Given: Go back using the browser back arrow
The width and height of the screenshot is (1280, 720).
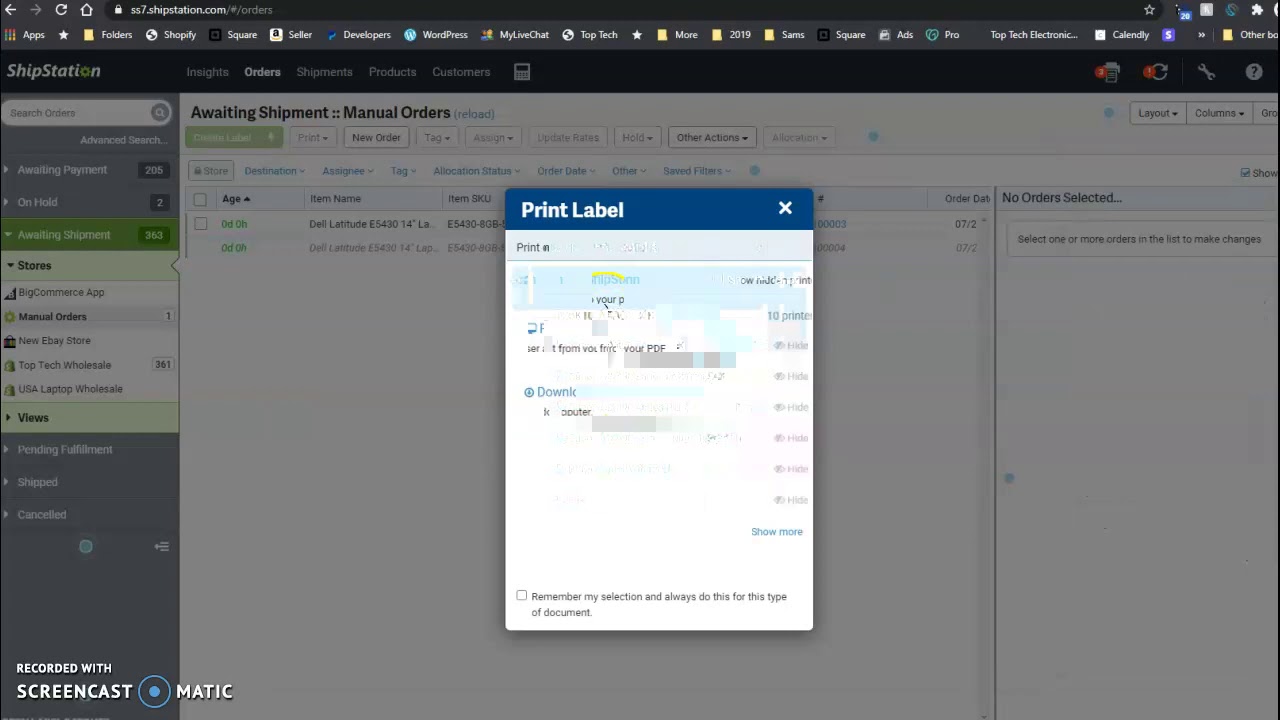Looking at the screenshot, I should click(x=11, y=10).
